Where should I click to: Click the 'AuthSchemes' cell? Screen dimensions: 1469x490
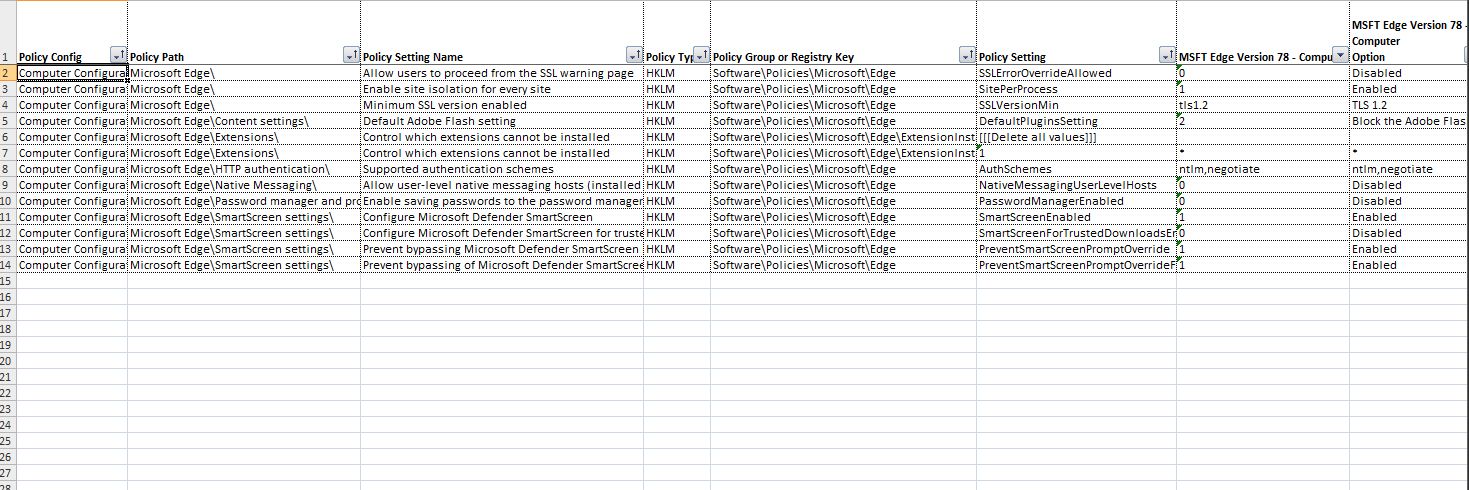[1076, 169]
